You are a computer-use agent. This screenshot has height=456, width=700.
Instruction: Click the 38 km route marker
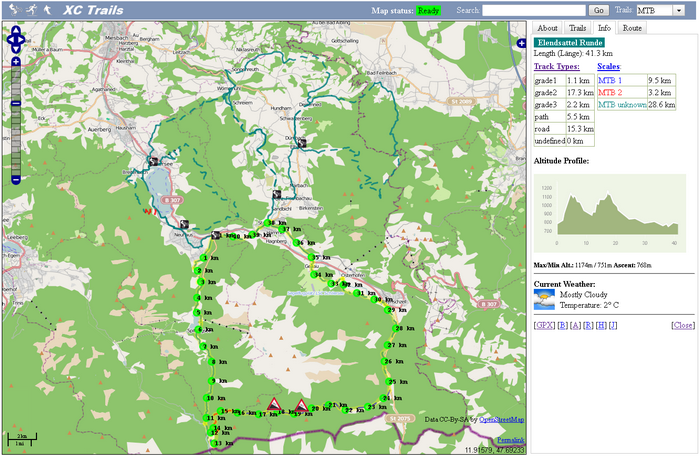coord(270,222)
